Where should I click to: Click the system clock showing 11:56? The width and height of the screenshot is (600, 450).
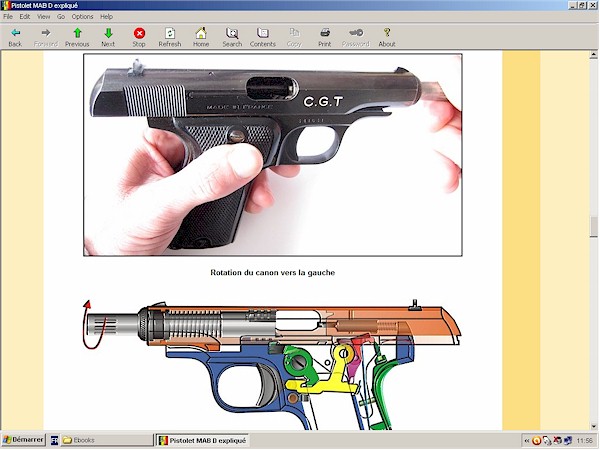(x=584, y=441)
